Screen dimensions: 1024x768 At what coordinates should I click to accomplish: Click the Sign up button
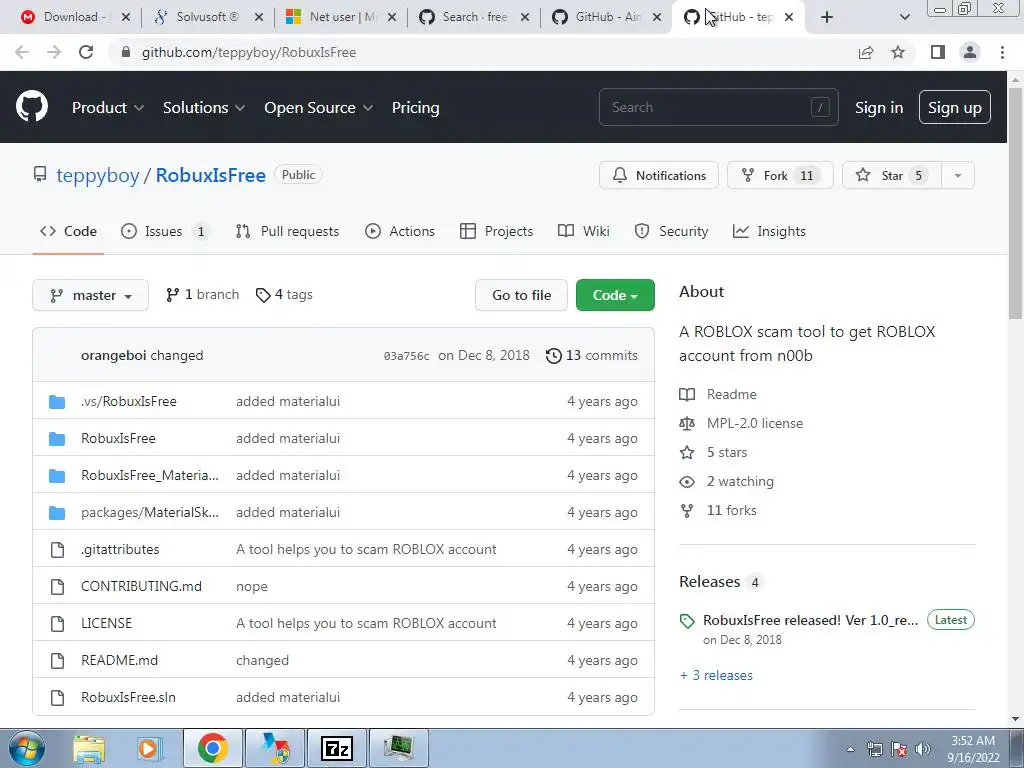pyautogui.click(x=955, y=108)
